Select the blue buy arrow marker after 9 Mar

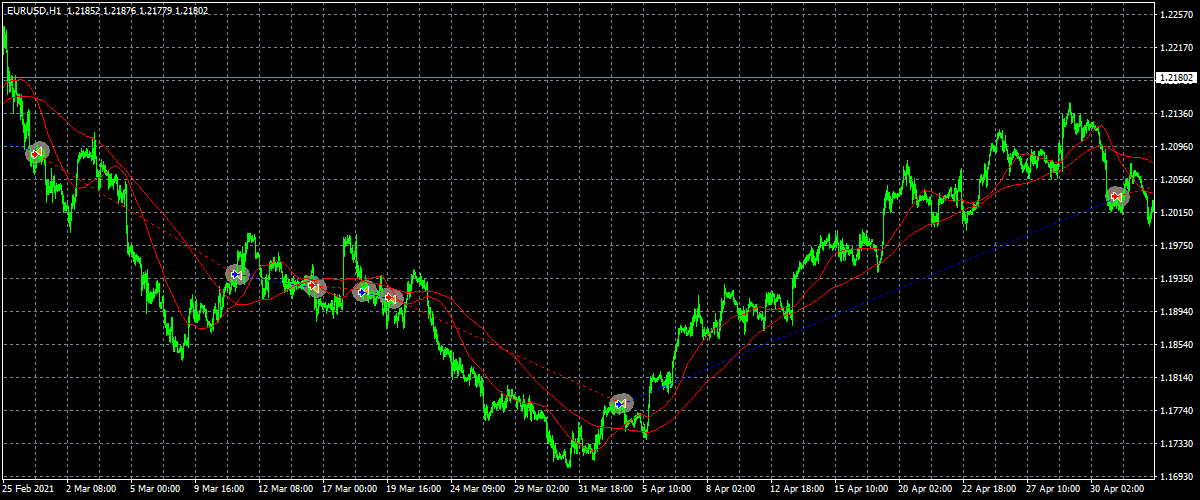(x=236, y=273)
